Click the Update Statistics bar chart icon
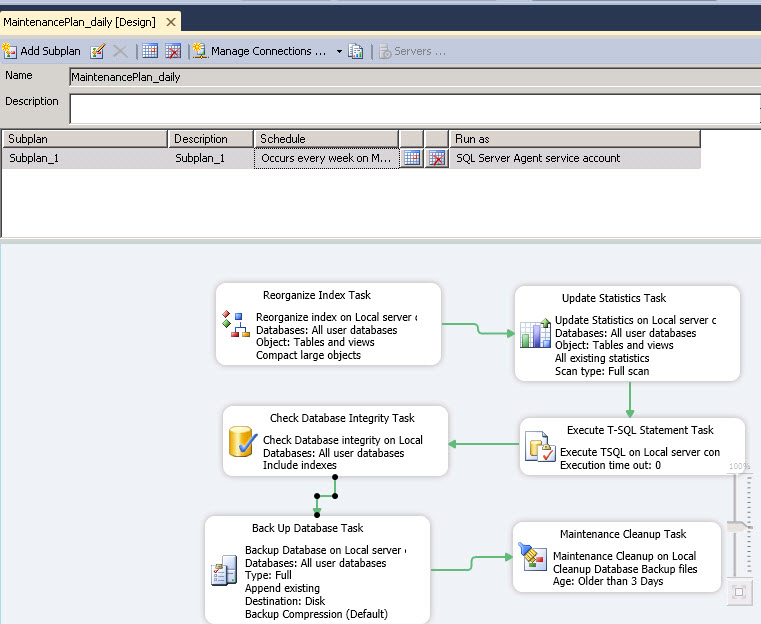The width and height of the screenshot is (761, 624). pos(535,333)
